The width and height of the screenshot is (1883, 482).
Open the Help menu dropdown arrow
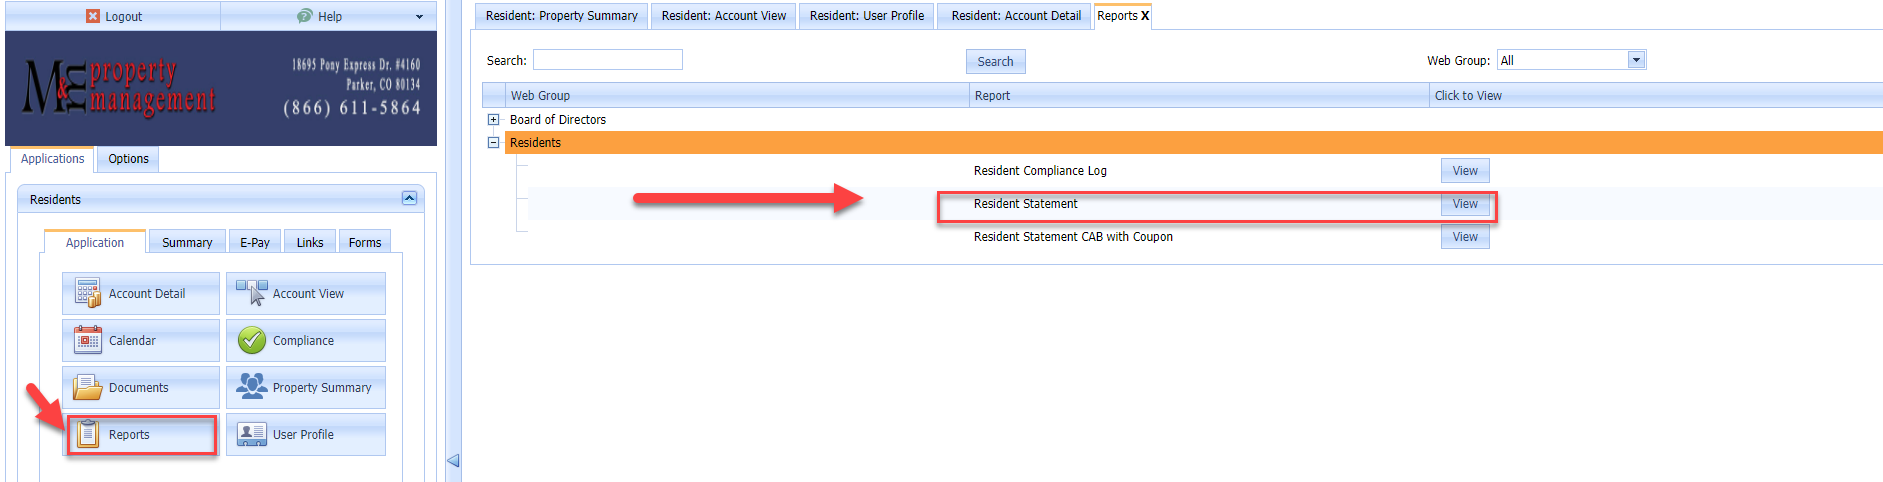point(419,17)
